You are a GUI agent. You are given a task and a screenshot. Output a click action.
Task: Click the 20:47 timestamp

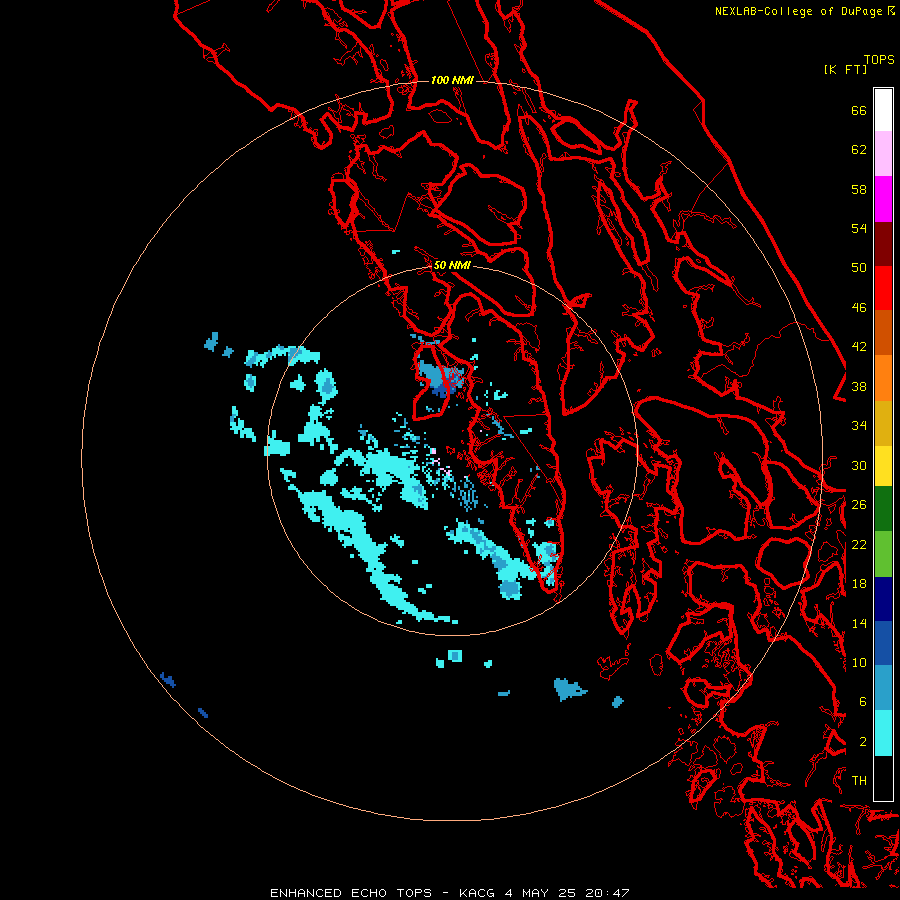pyautogui.click(x=607, y=893)
